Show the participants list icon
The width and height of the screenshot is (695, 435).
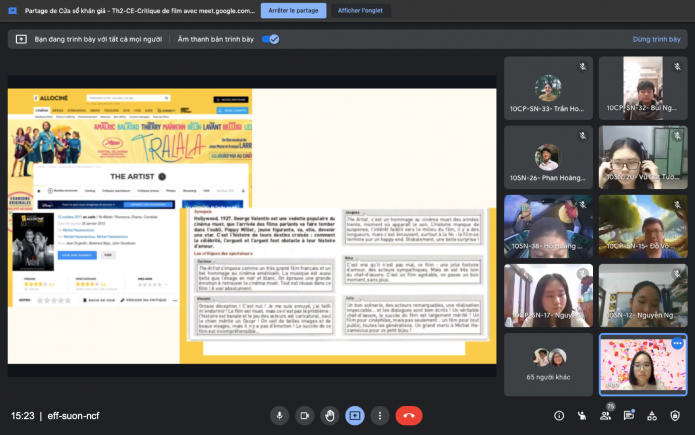pyautogui.click(x=605, y=415)
